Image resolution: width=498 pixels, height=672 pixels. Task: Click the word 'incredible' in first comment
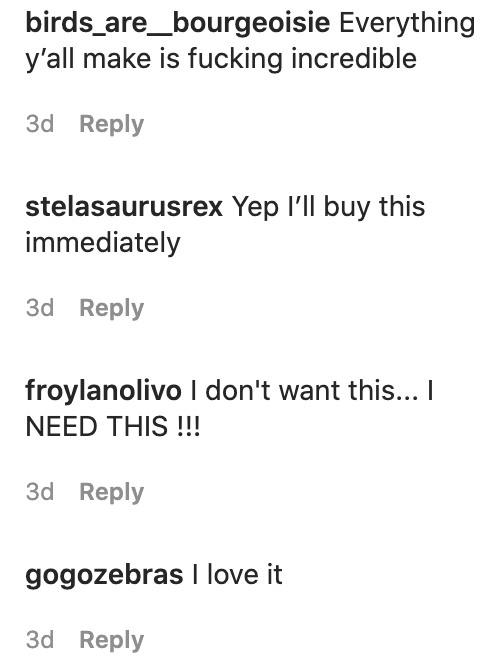coord(354,59)
